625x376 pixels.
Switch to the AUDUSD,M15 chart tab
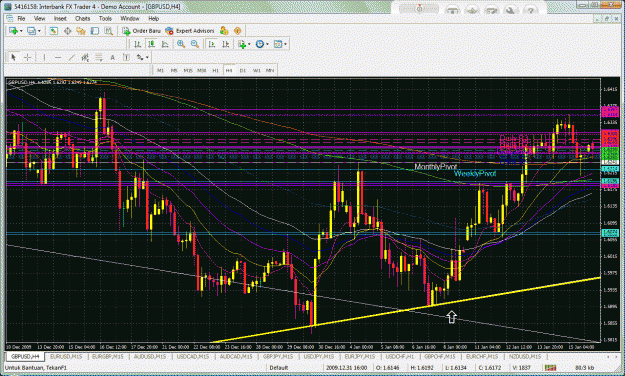(x=150, y=356)
